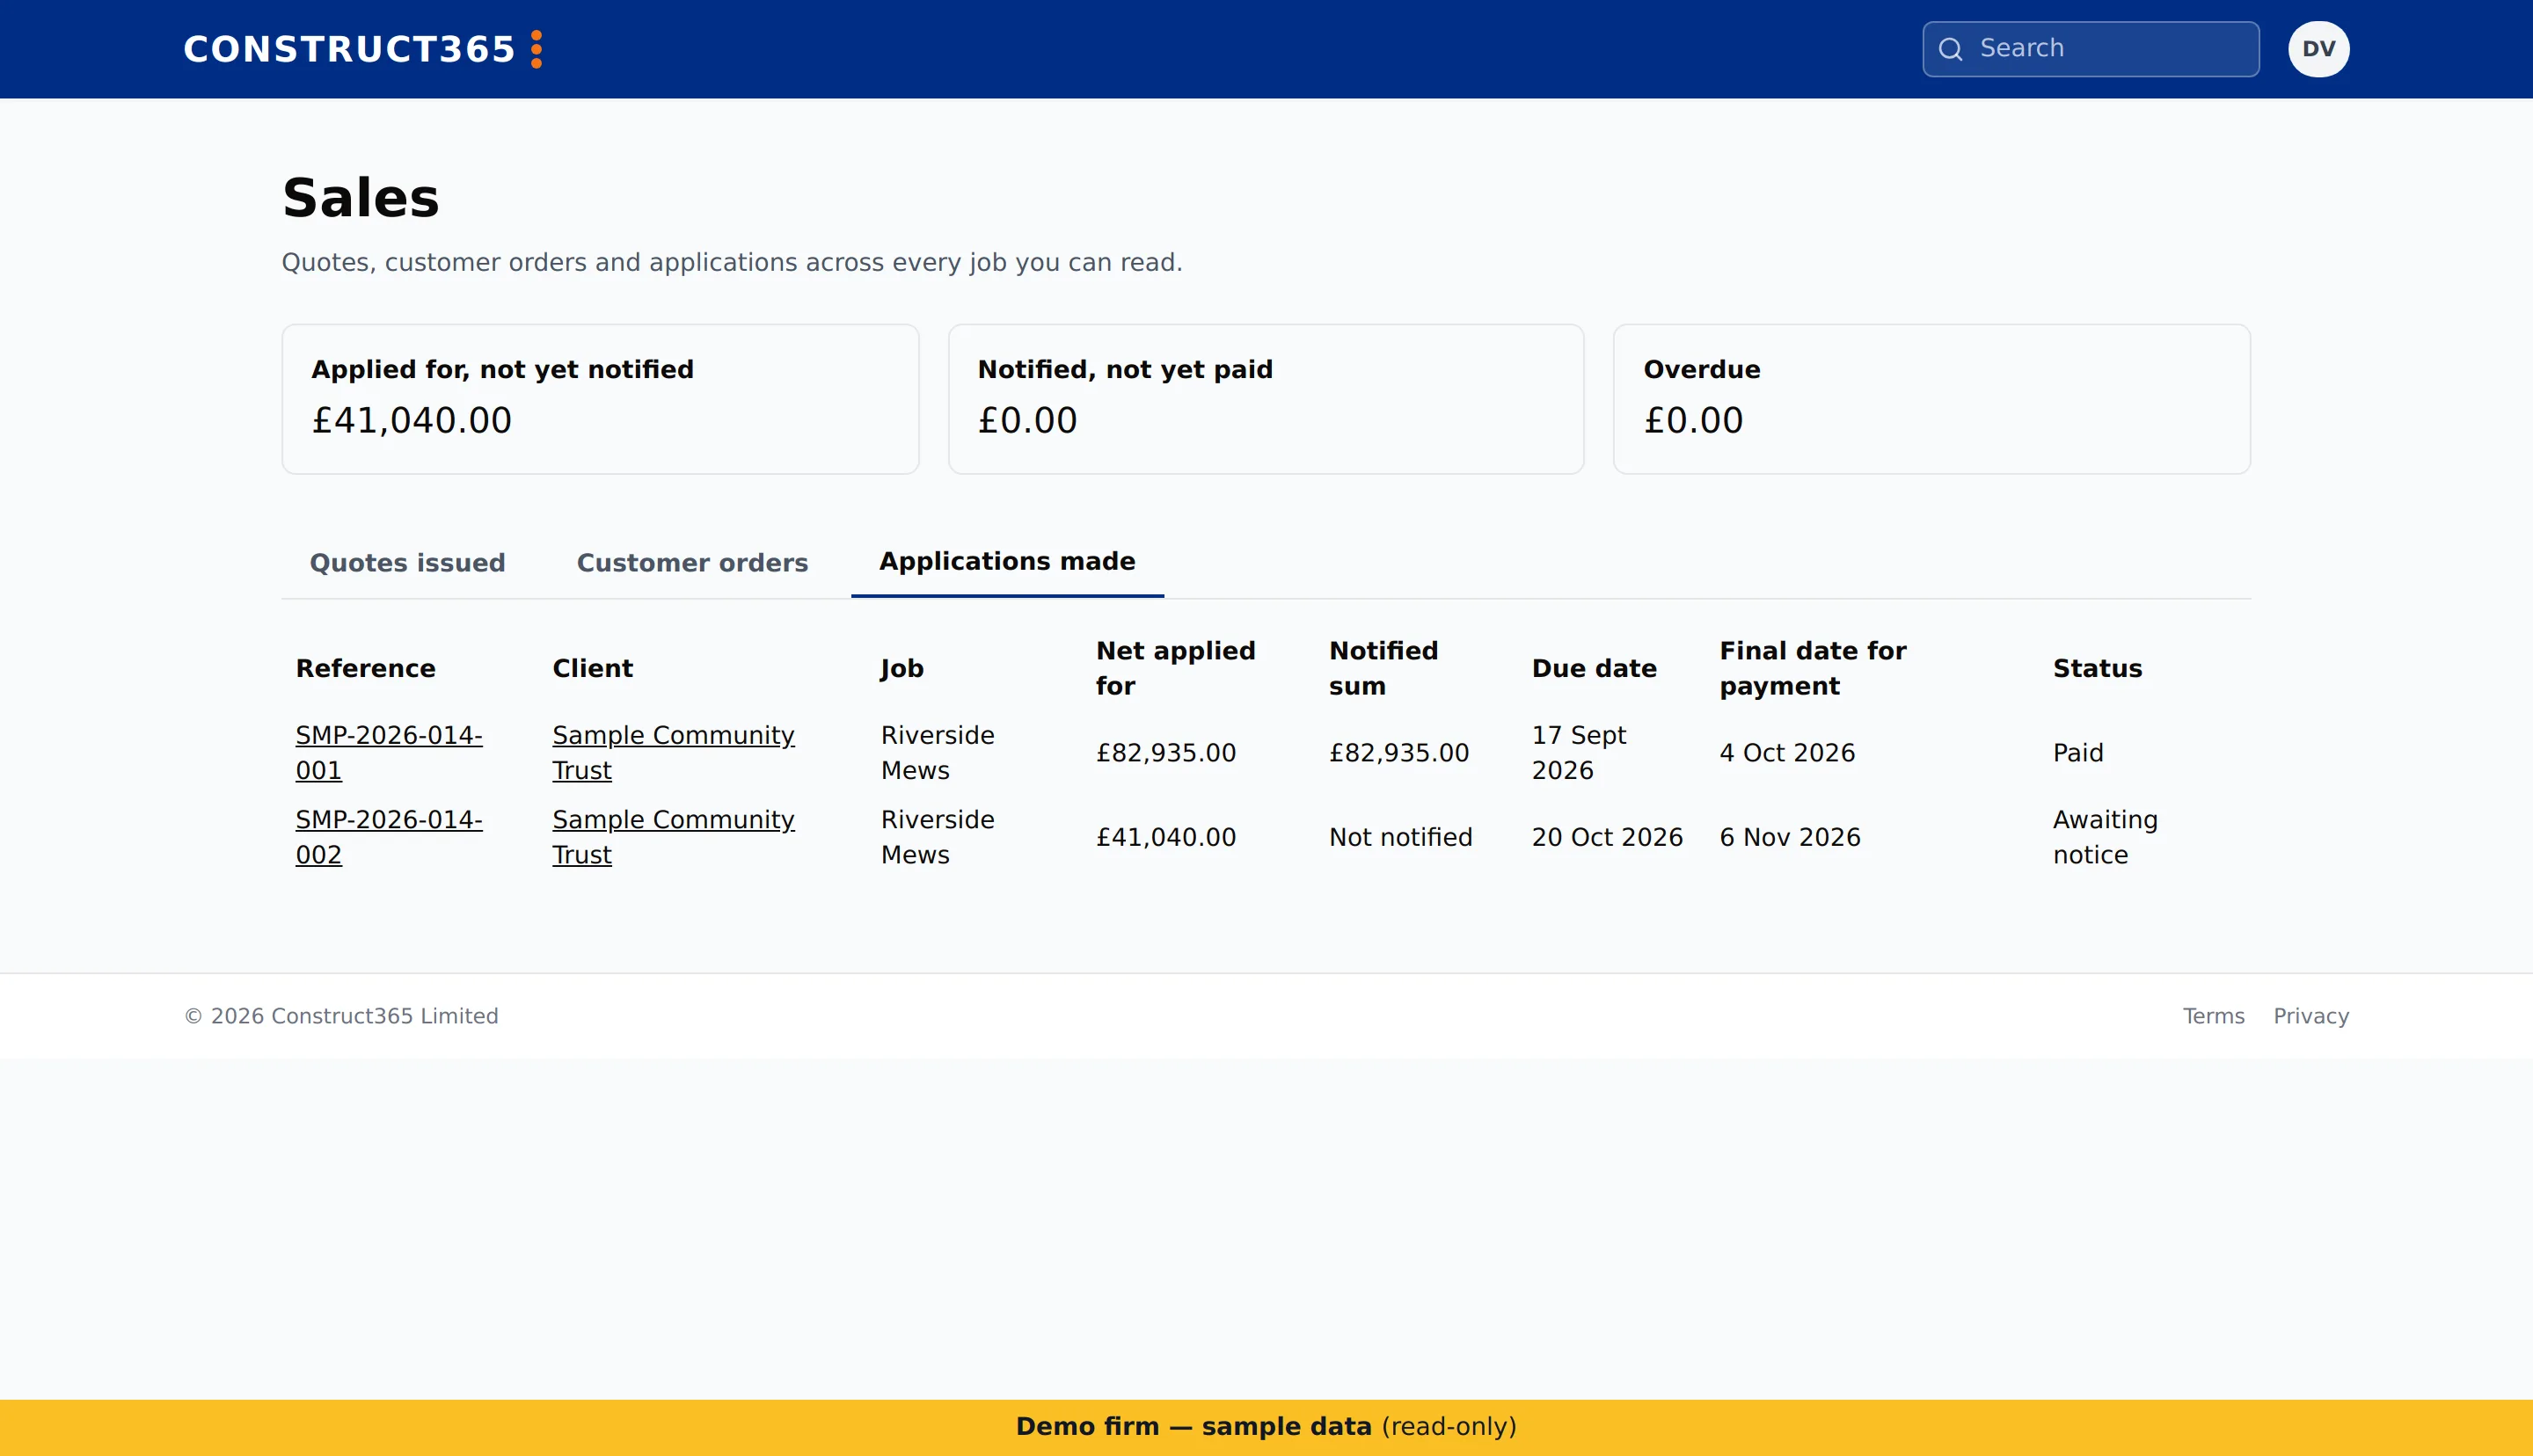
Task: Click the Awaiting notice status cell
Action: pos(2105,837)
